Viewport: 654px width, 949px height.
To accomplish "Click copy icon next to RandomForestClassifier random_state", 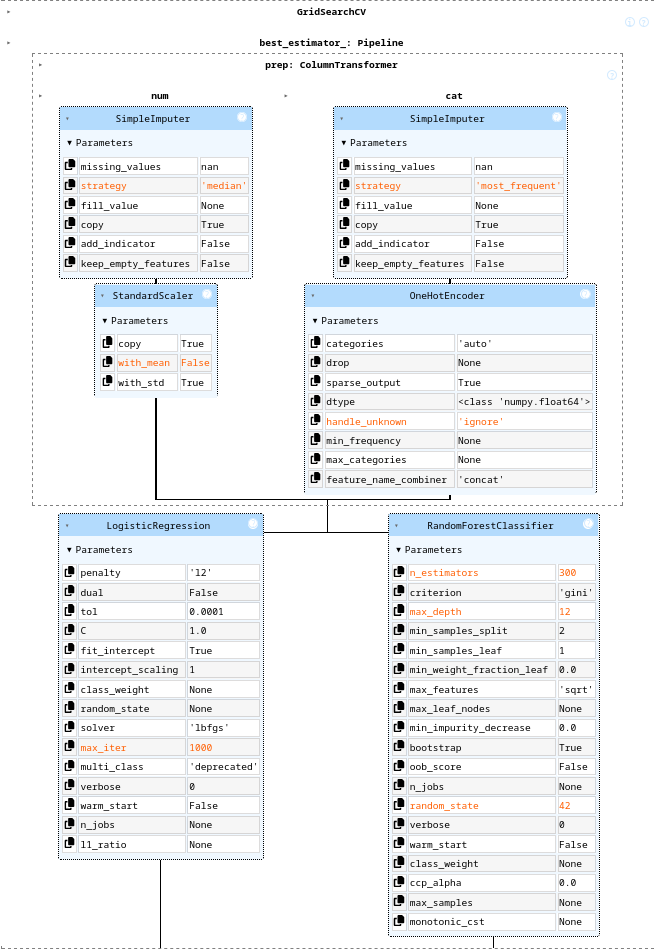I will point(400,806).
